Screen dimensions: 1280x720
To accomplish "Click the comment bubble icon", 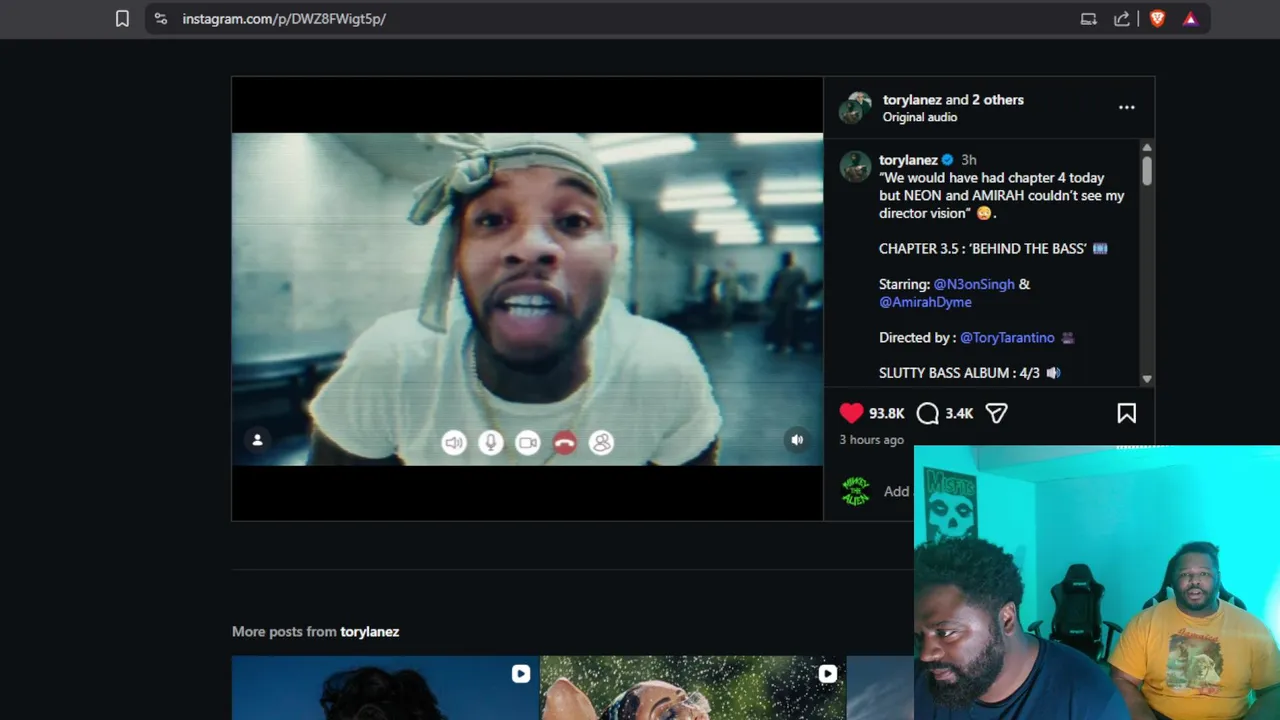I will [928, 413].
